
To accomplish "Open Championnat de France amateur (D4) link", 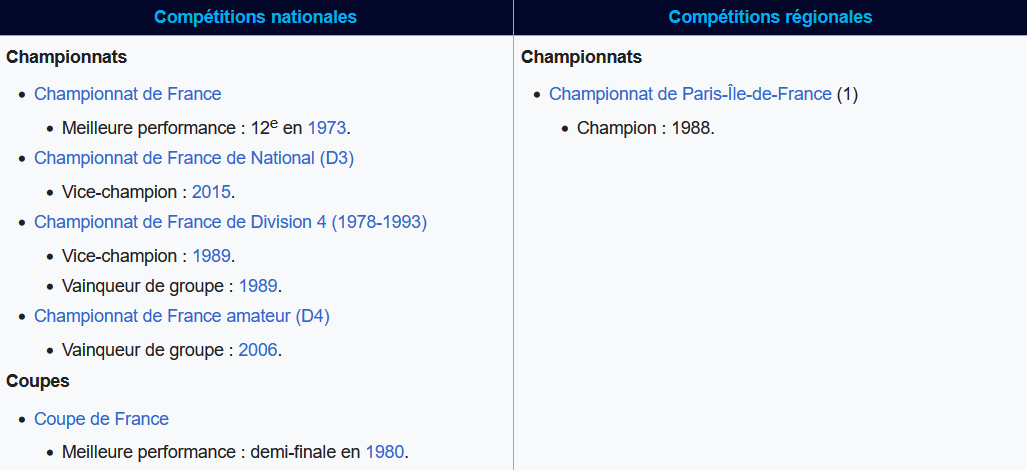I will (x=182, y=316).
